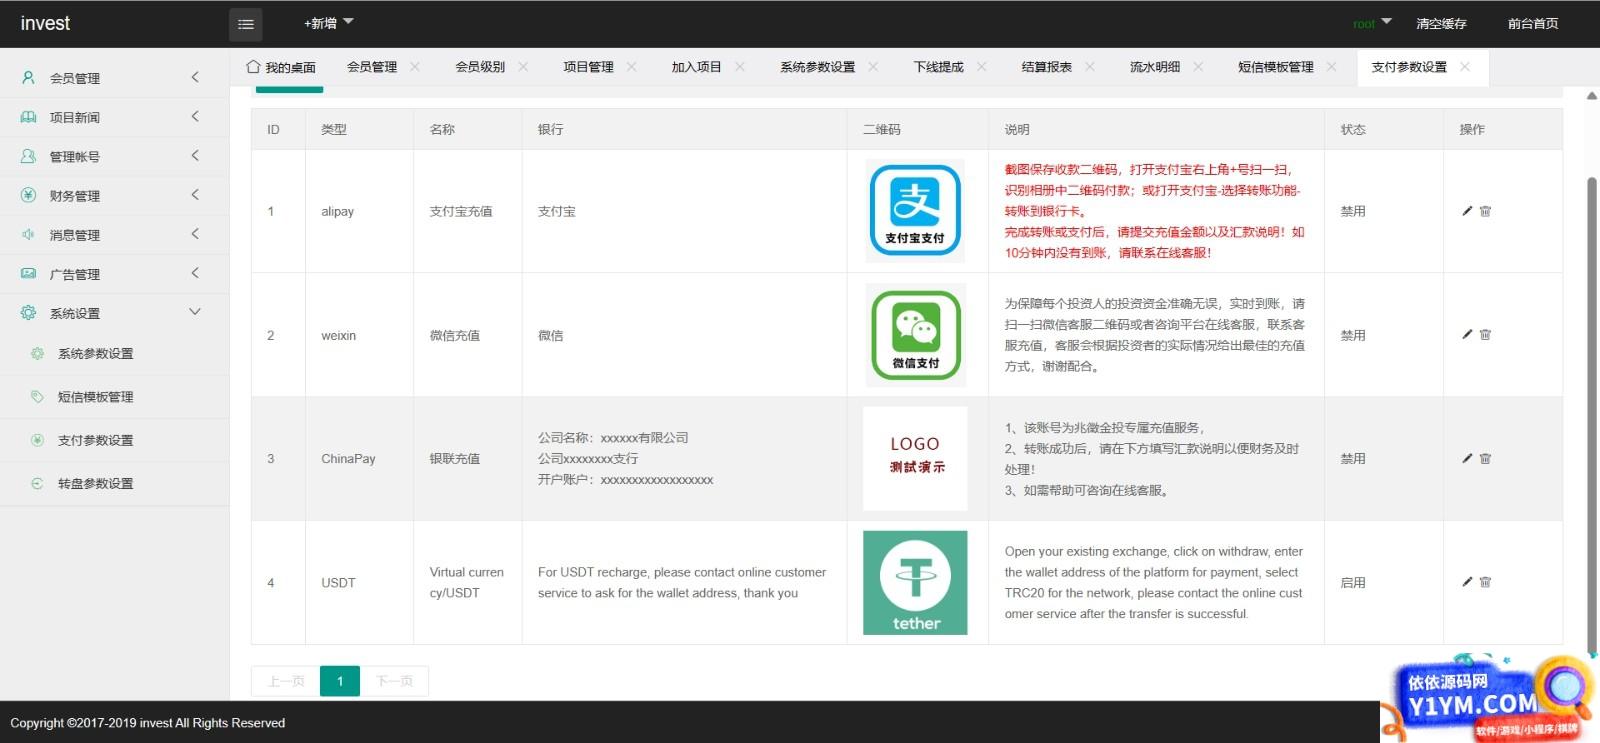Open the root user dropdown
1600x743 pixels.
click(x=1372, y=24)
